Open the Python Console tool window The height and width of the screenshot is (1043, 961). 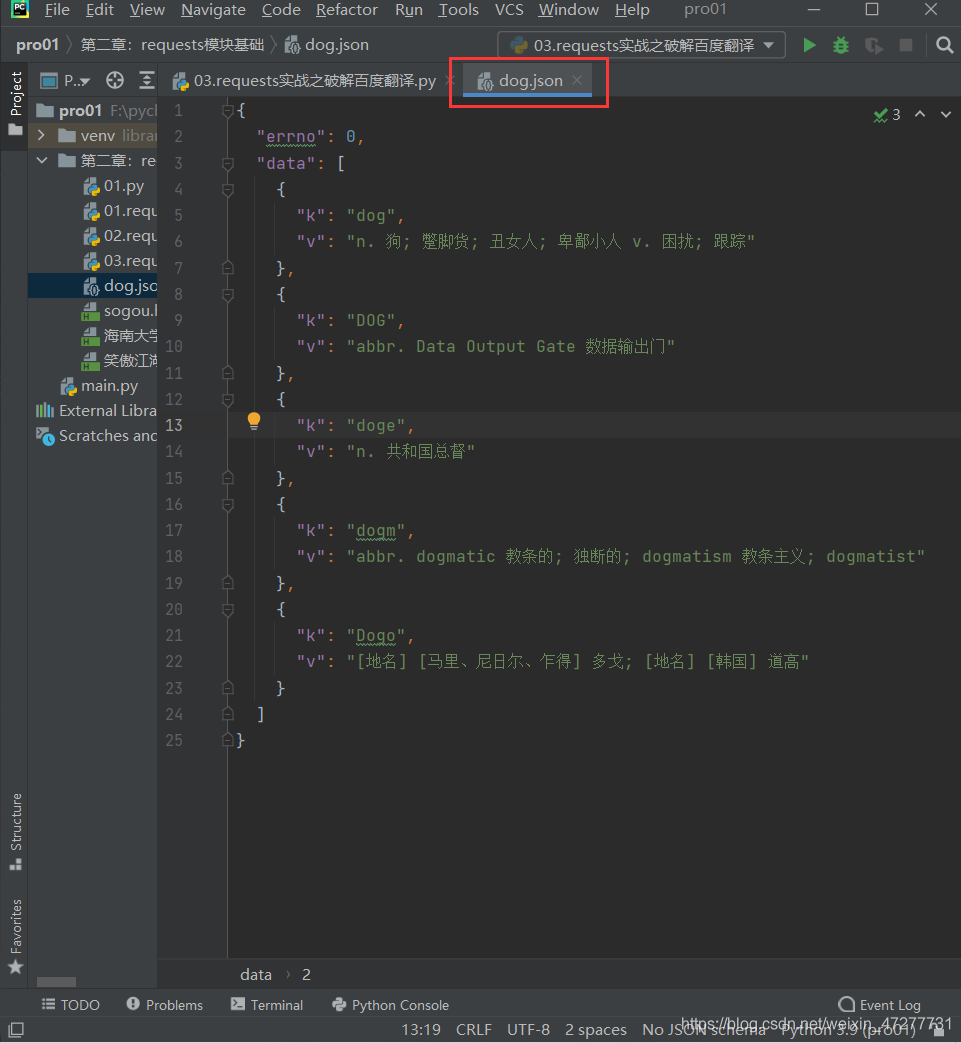390,1004
